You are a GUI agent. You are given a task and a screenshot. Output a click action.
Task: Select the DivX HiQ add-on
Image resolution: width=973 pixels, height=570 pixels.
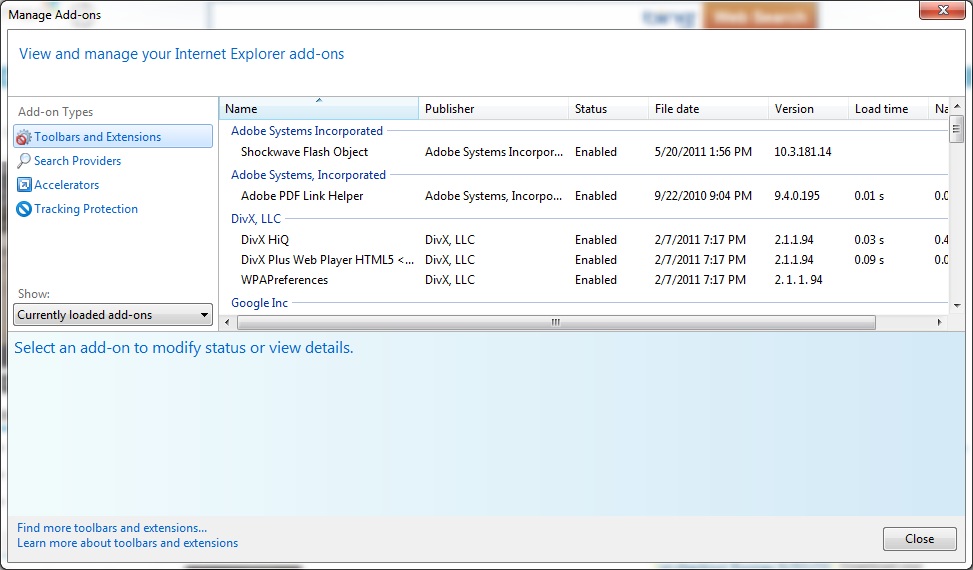265,239
